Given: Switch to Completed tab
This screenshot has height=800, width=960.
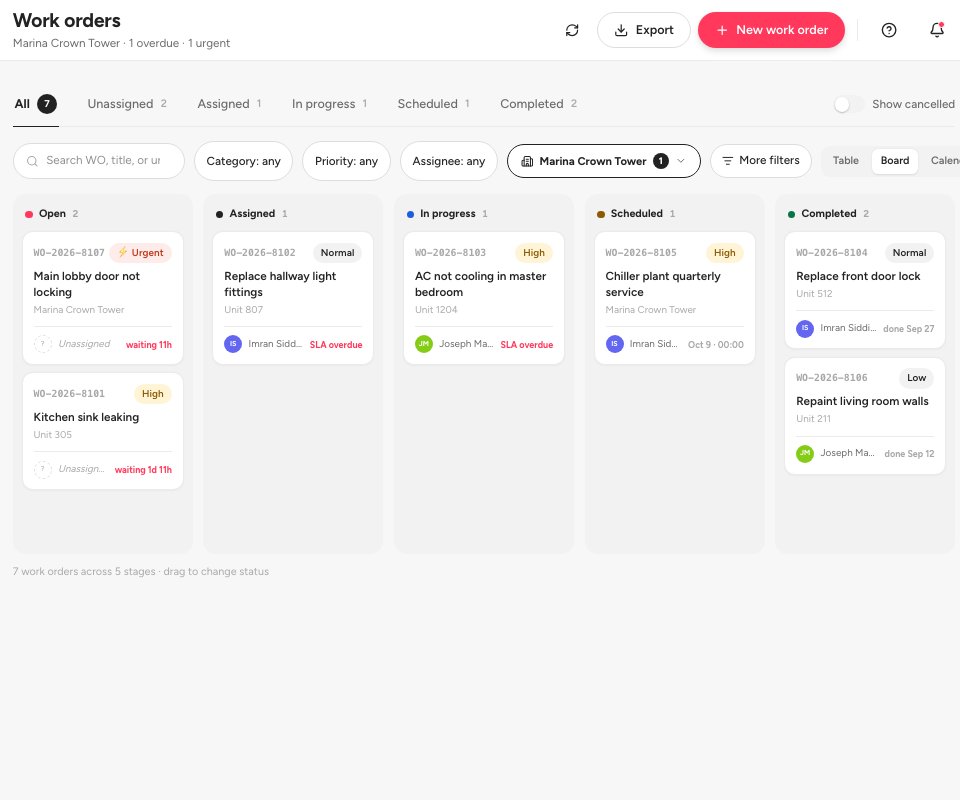Looking at the screenshot, I should click(538, 104).
